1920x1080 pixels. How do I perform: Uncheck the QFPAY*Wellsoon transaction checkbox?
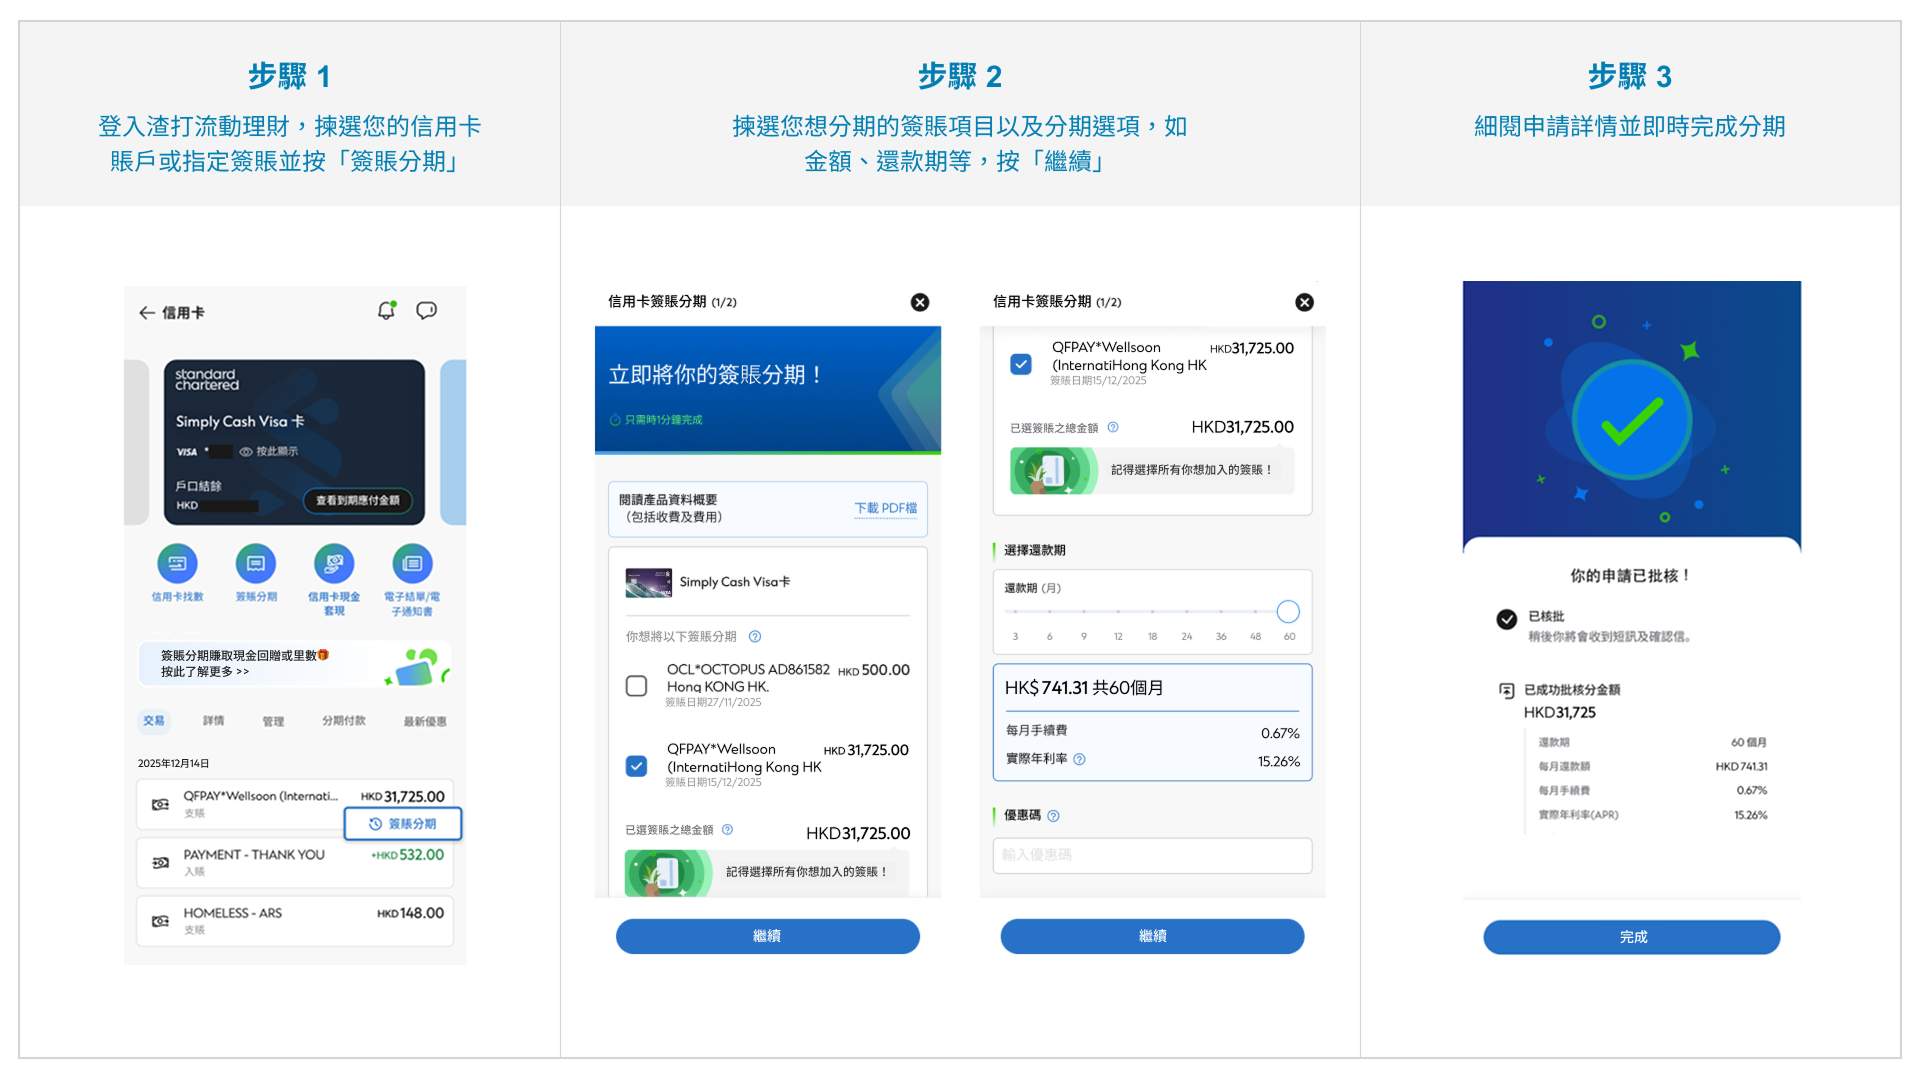(637, 766)
